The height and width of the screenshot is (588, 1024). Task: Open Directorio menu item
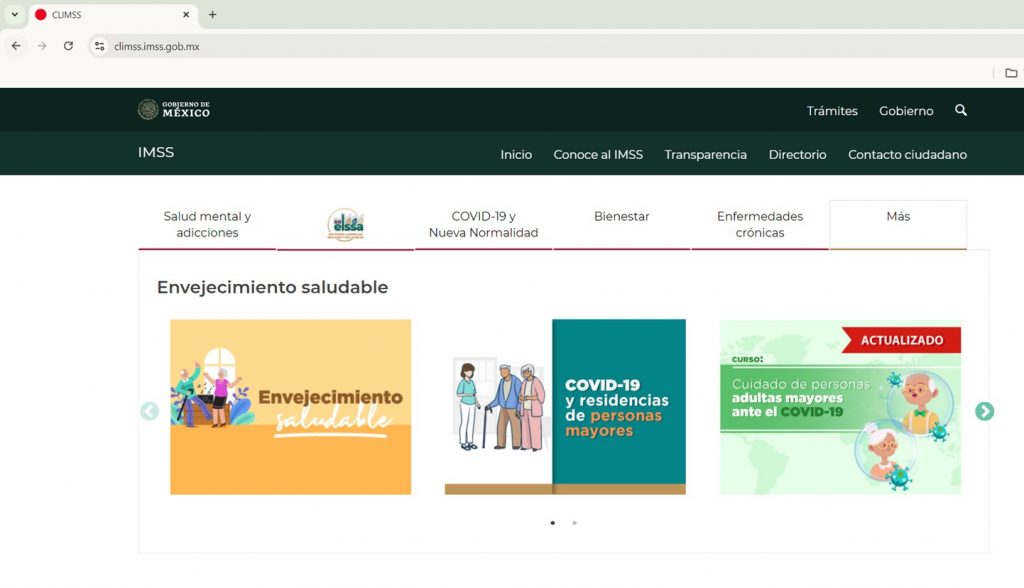(797, 155)
